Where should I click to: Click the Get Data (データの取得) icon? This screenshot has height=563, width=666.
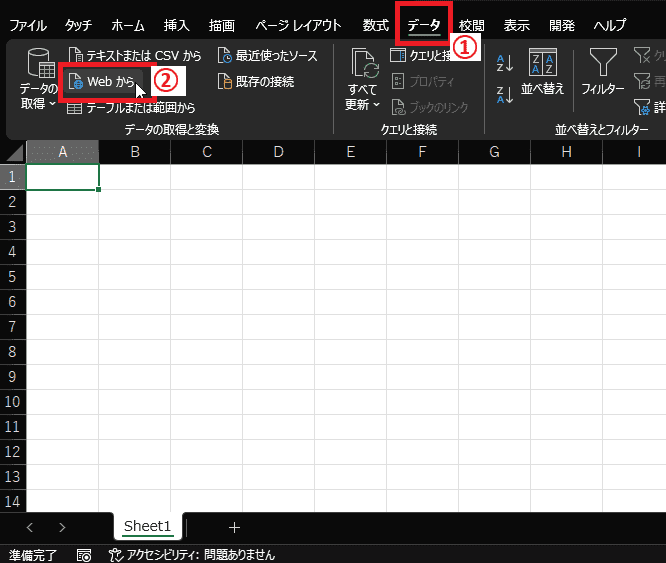[39, 68]
